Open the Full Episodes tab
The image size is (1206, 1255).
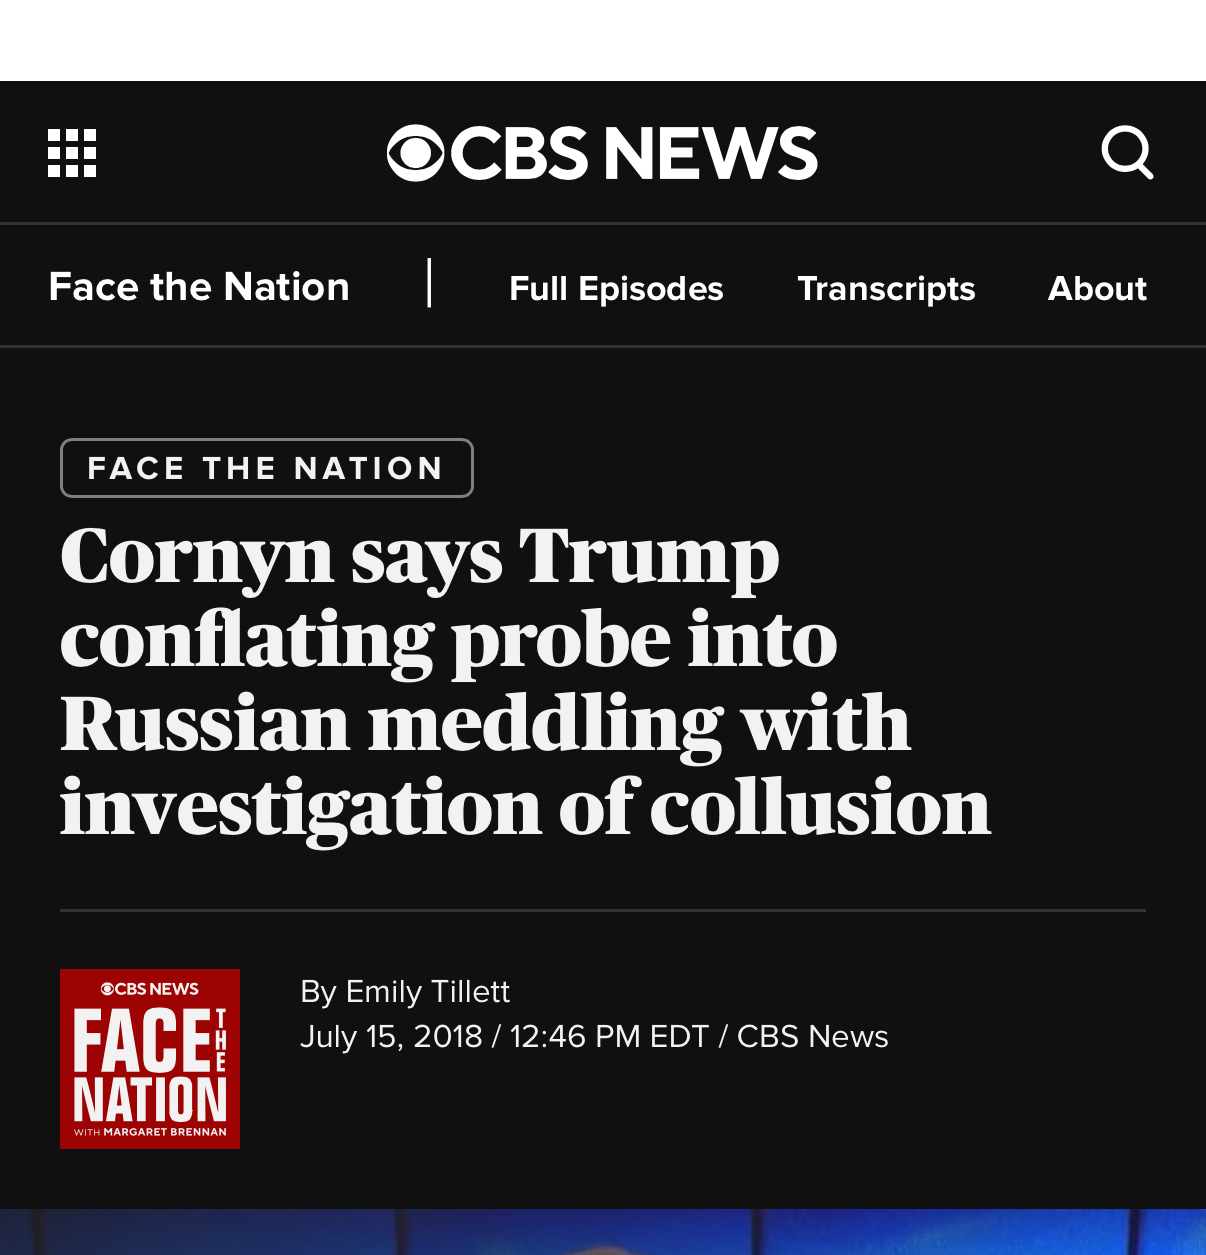click(616, 288)
